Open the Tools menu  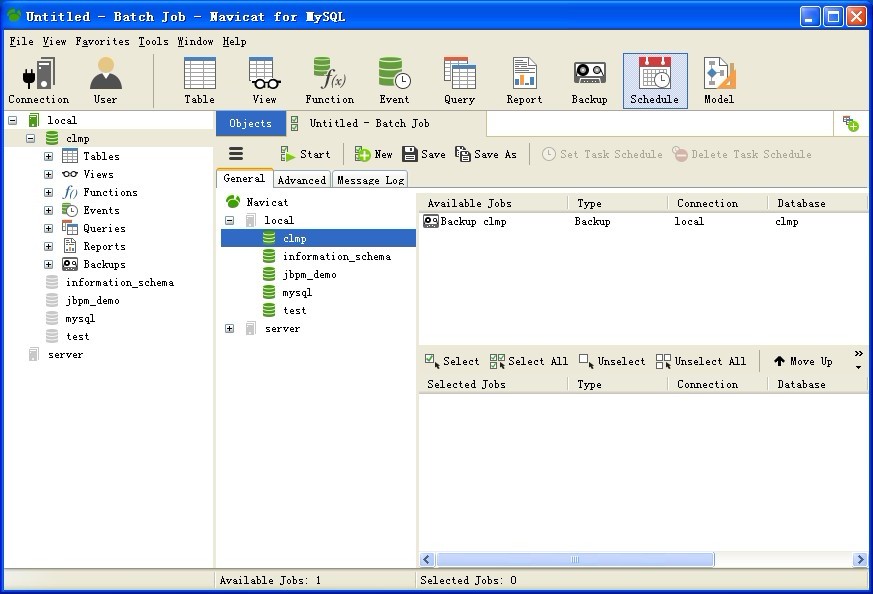[154, 41]
